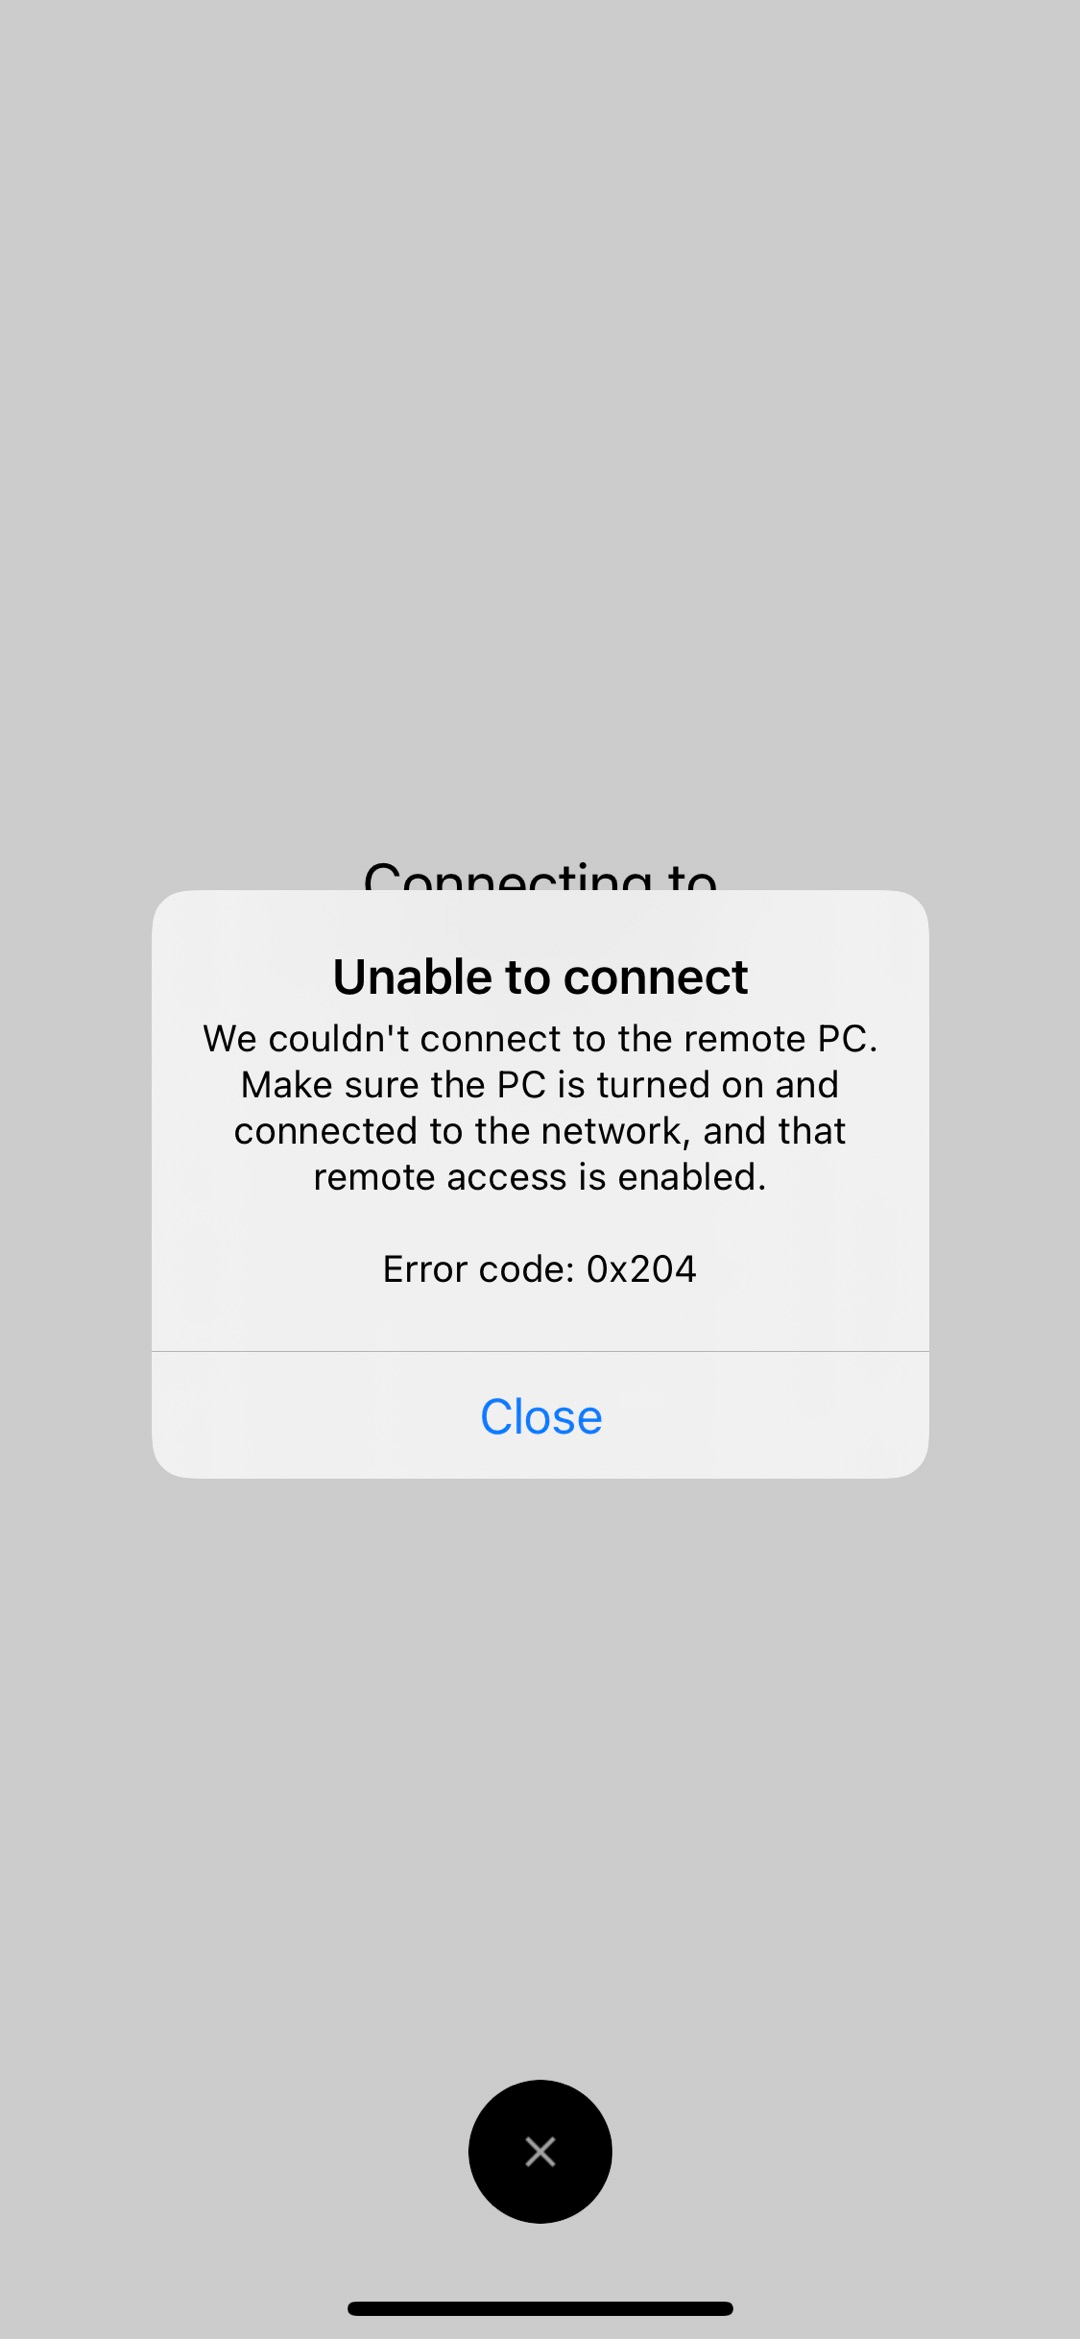Click 'Make sure the PC is turned on' line
This screenshot has width=1080, height=2339.
(x=540, y=1084)
